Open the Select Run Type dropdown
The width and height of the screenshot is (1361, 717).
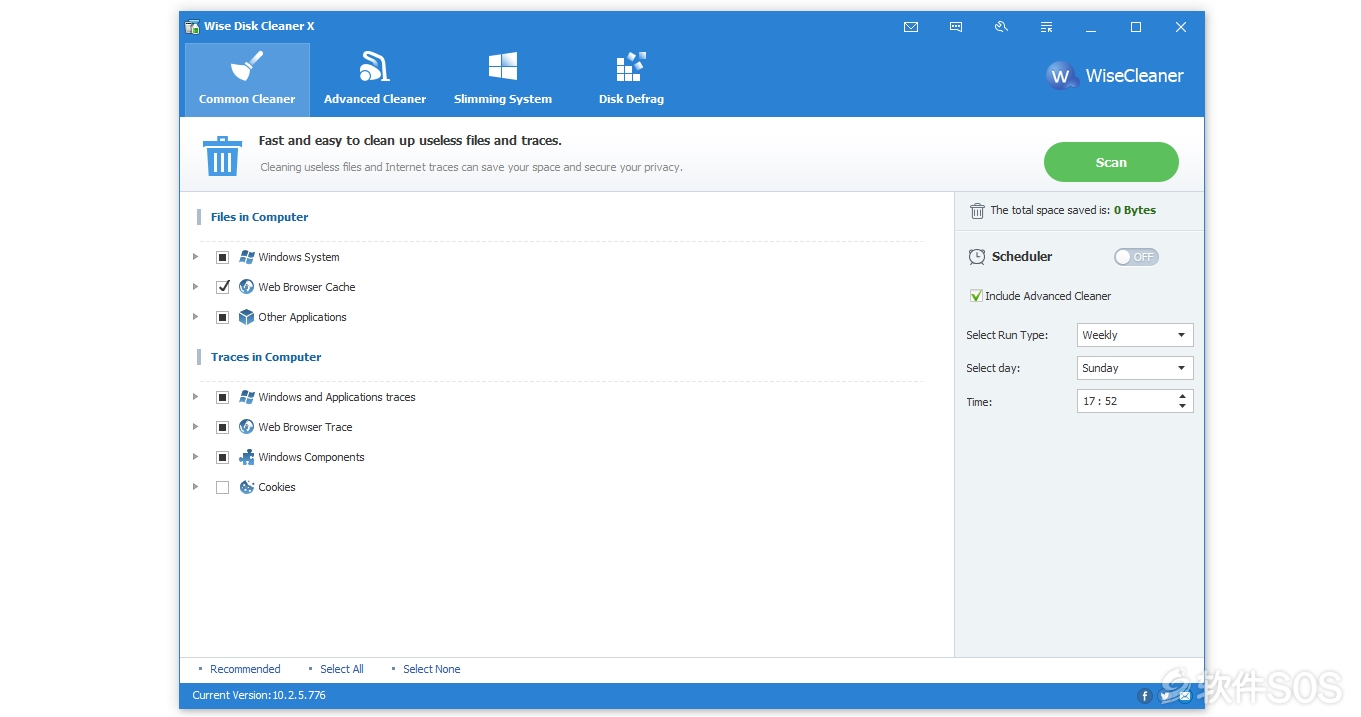(1135, 335)
